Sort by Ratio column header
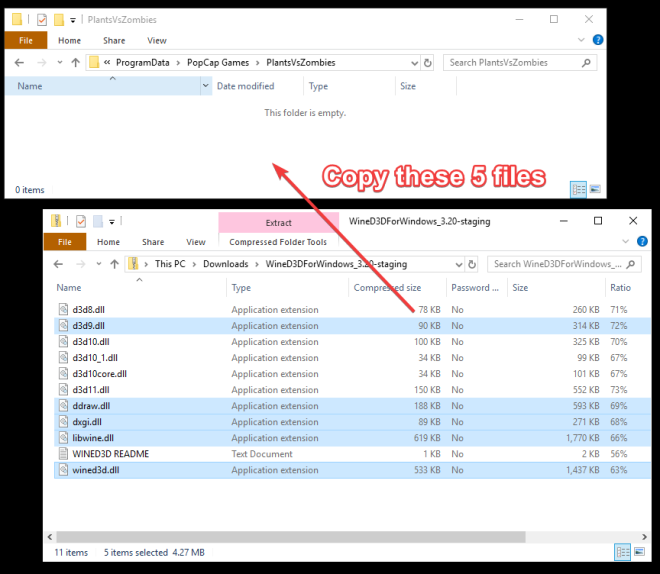 [620, 287]
